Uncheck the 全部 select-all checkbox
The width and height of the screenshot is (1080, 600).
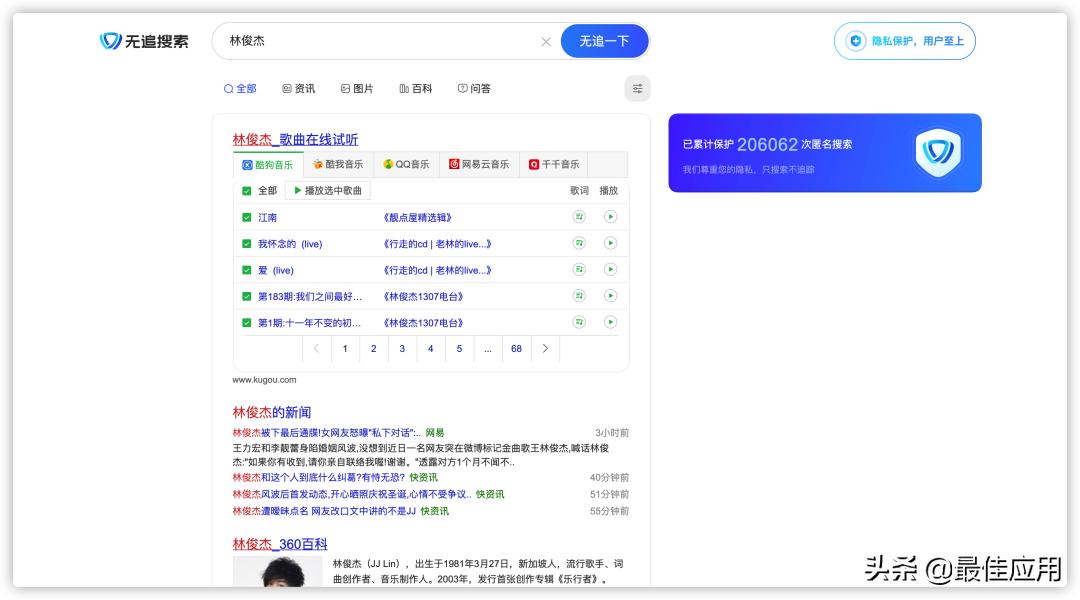click(245, 189)
